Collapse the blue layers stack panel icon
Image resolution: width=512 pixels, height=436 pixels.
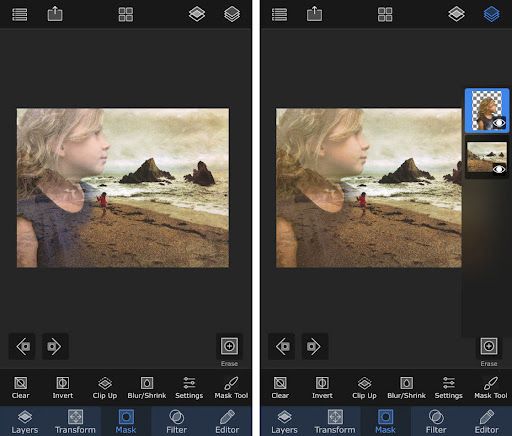(x=491, y=14)
